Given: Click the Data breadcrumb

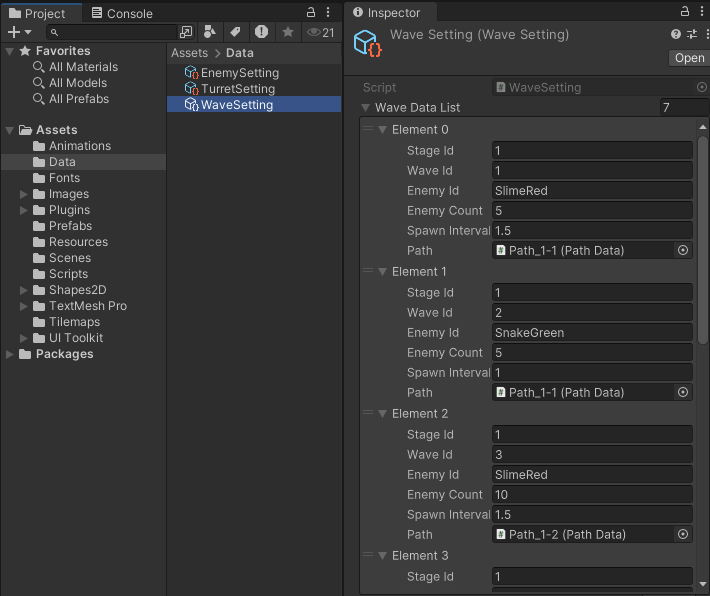Looking at the screenshot, I should [x=240, y=53].
